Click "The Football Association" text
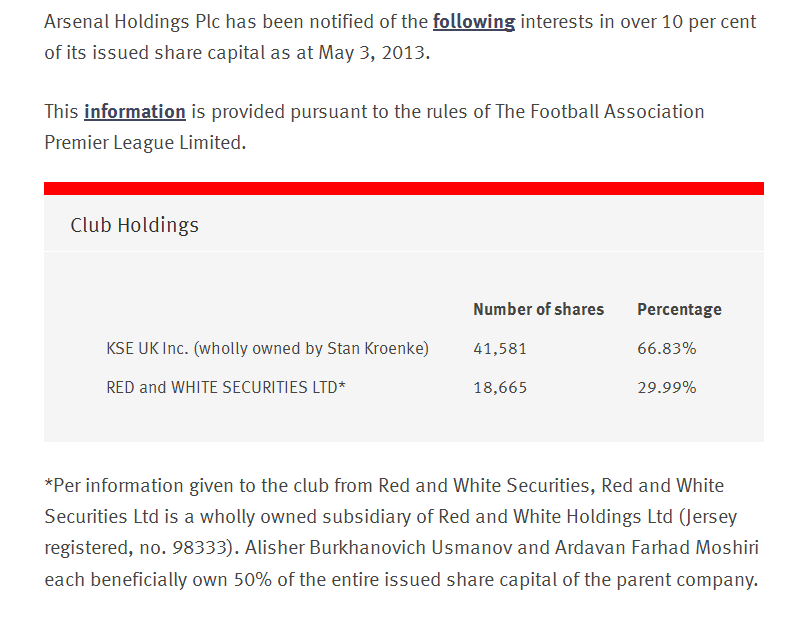This screenshot has width=794, height=617. 599,111
